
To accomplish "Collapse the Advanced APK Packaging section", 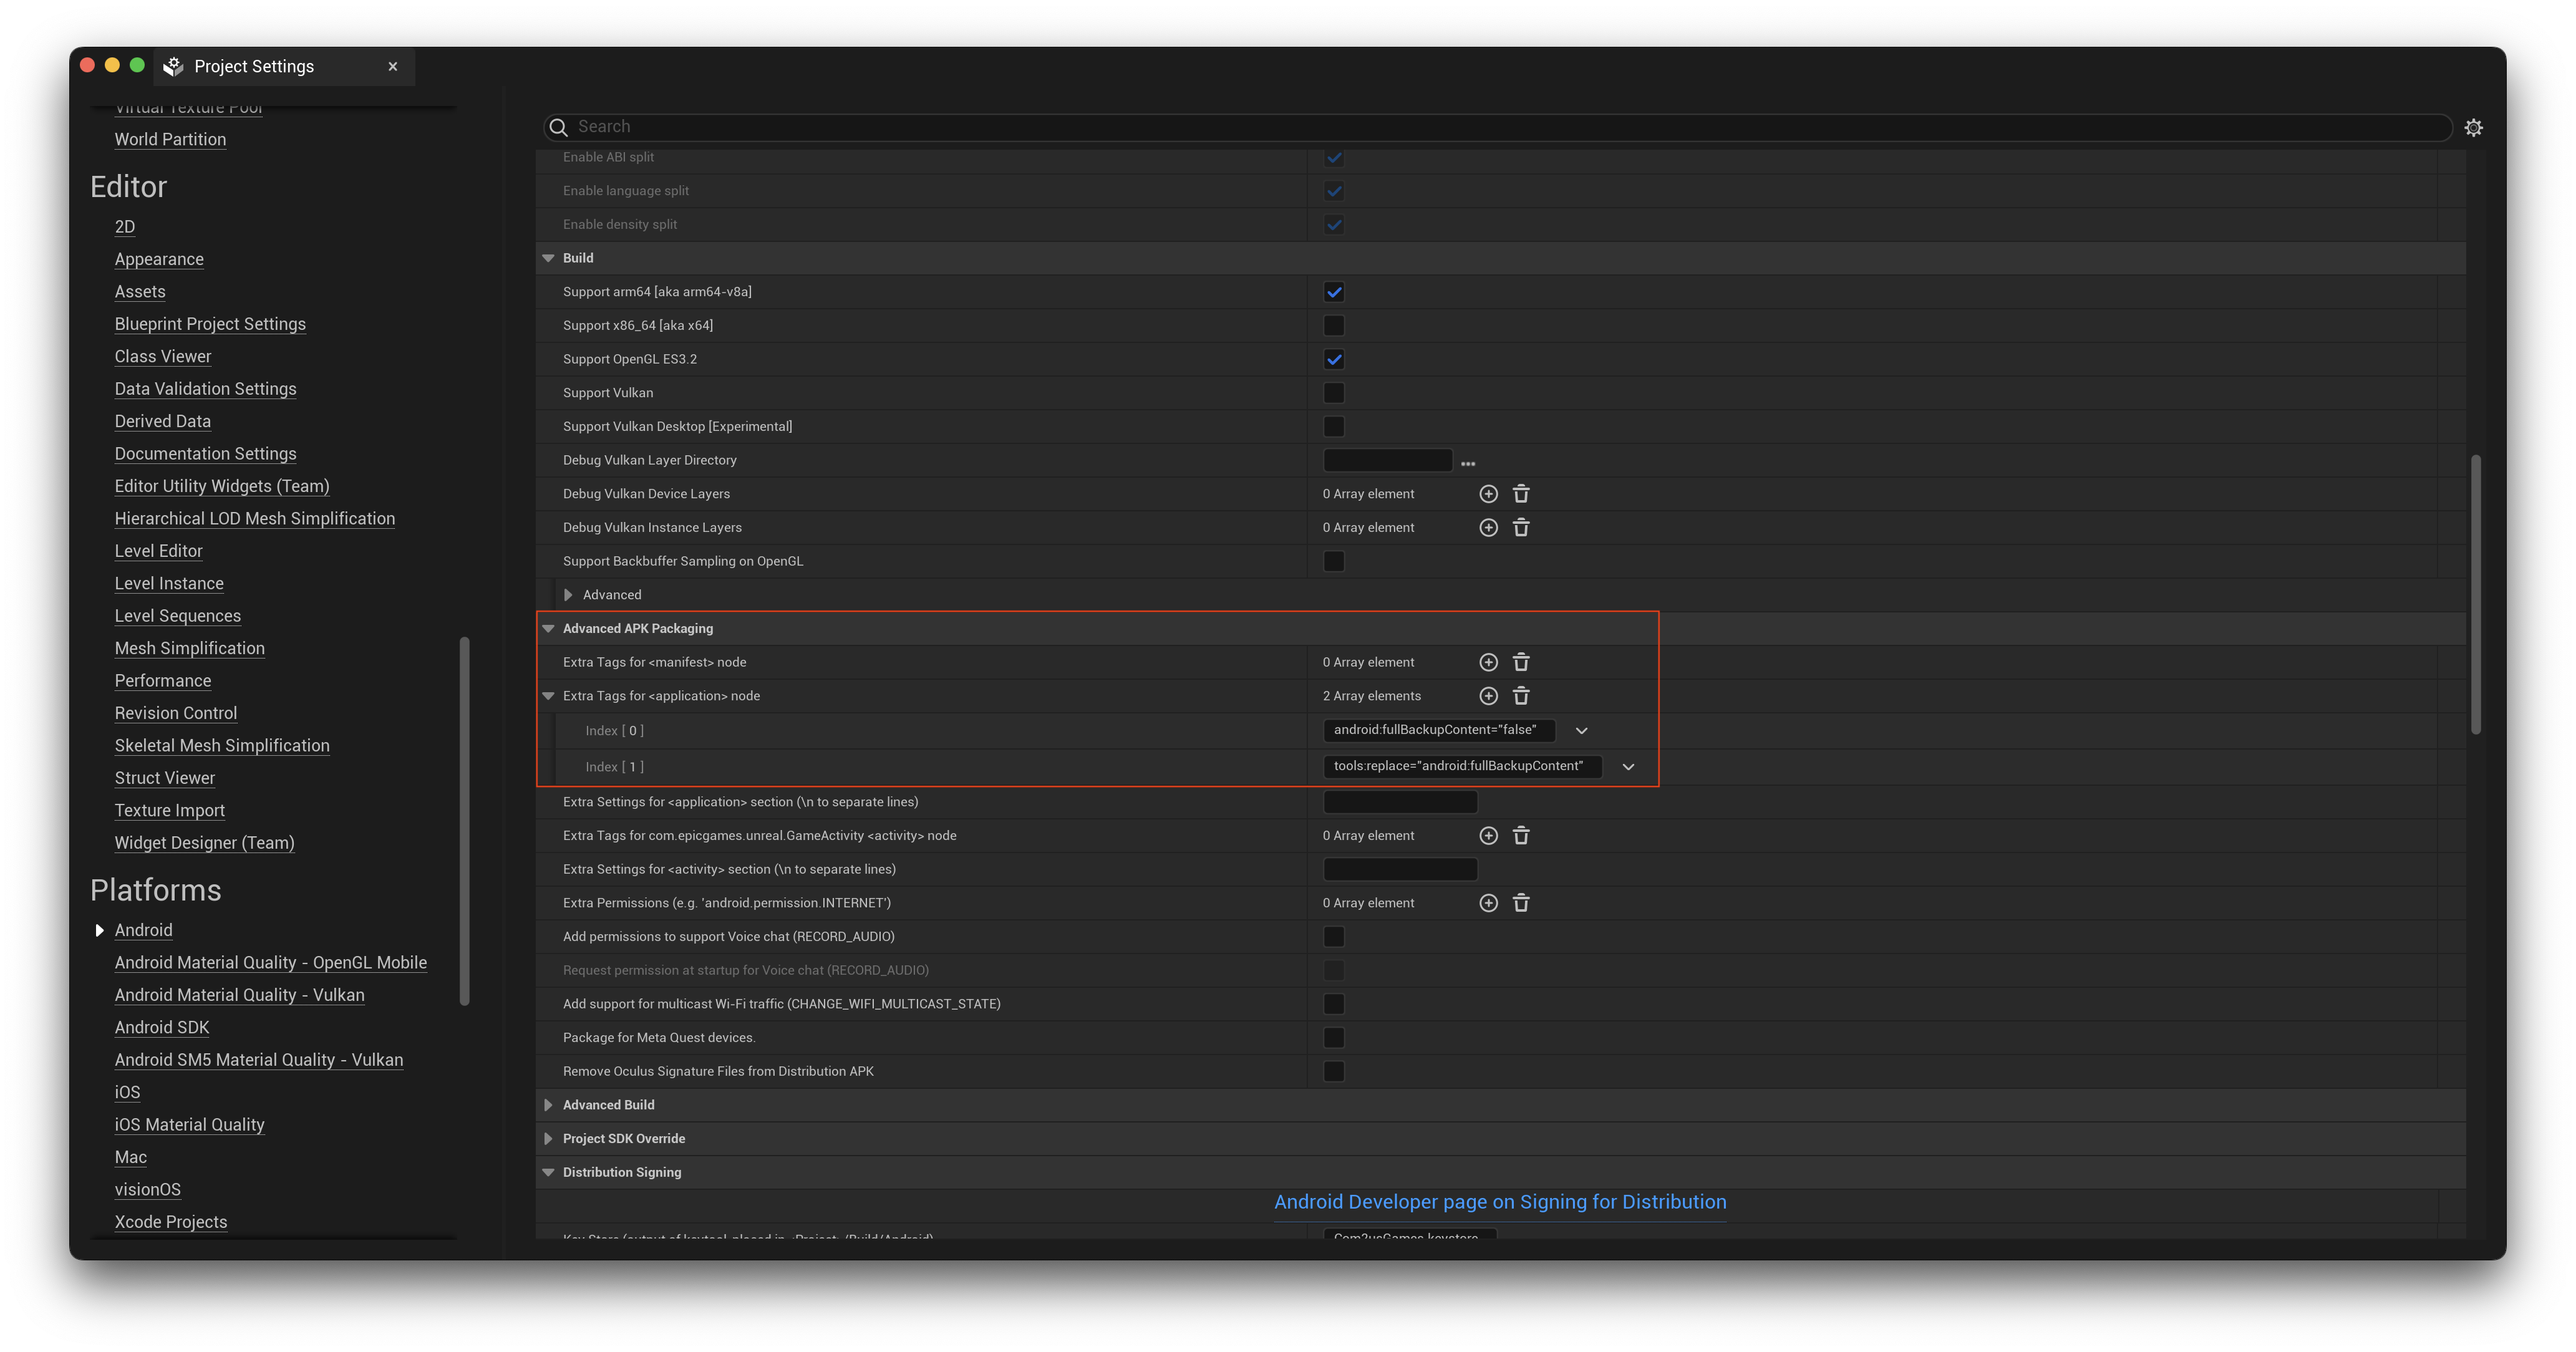I will click(548, 629).
